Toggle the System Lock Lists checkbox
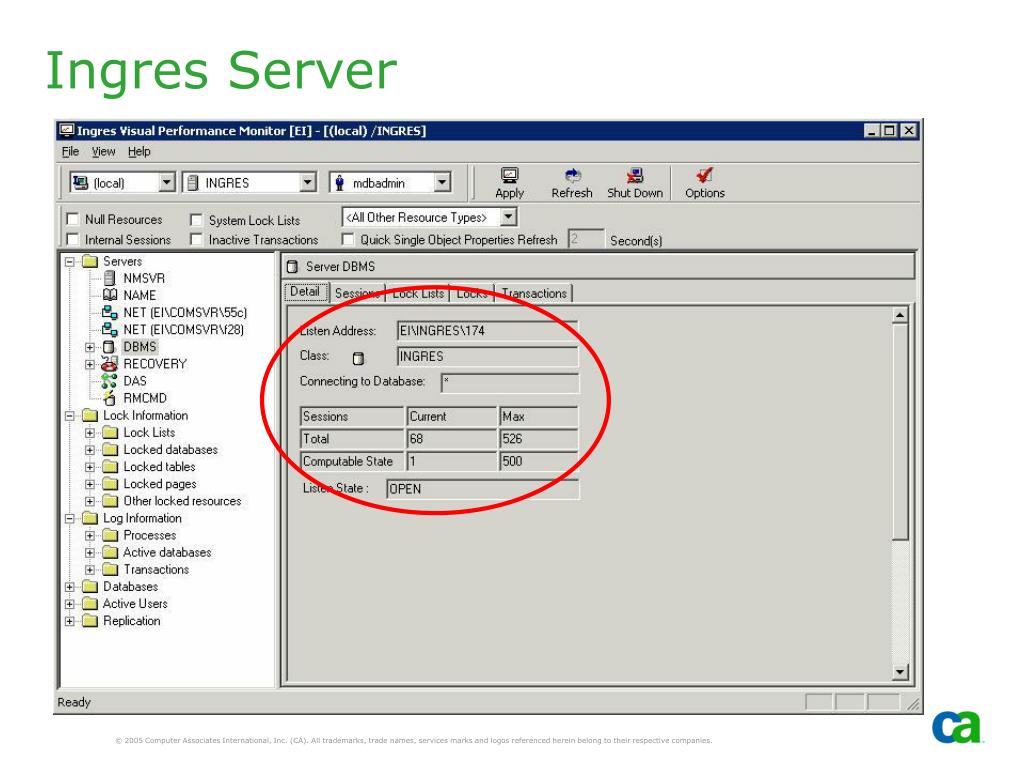 click(x=196, y=219)
